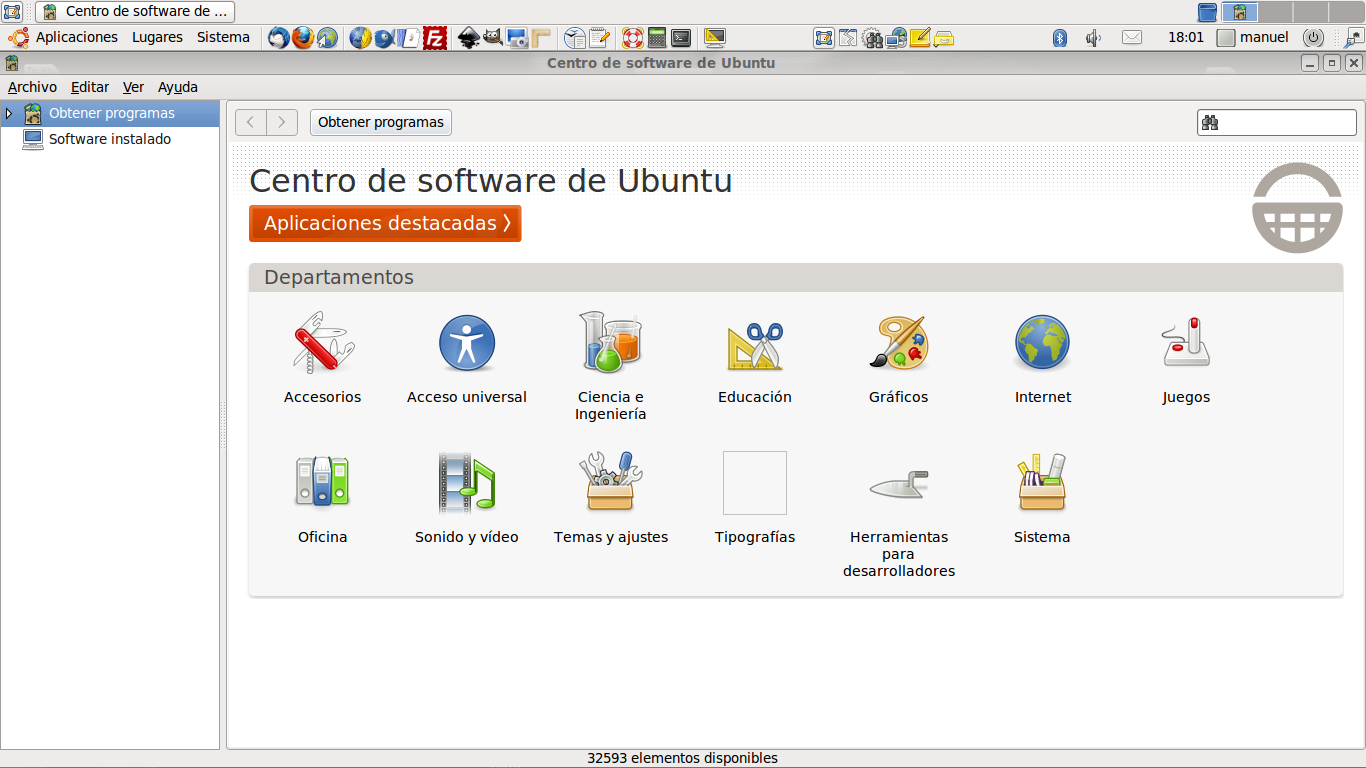
Task: Select the Gráficos palette icon
Action: pyautogui.click(x=898, y=343)
